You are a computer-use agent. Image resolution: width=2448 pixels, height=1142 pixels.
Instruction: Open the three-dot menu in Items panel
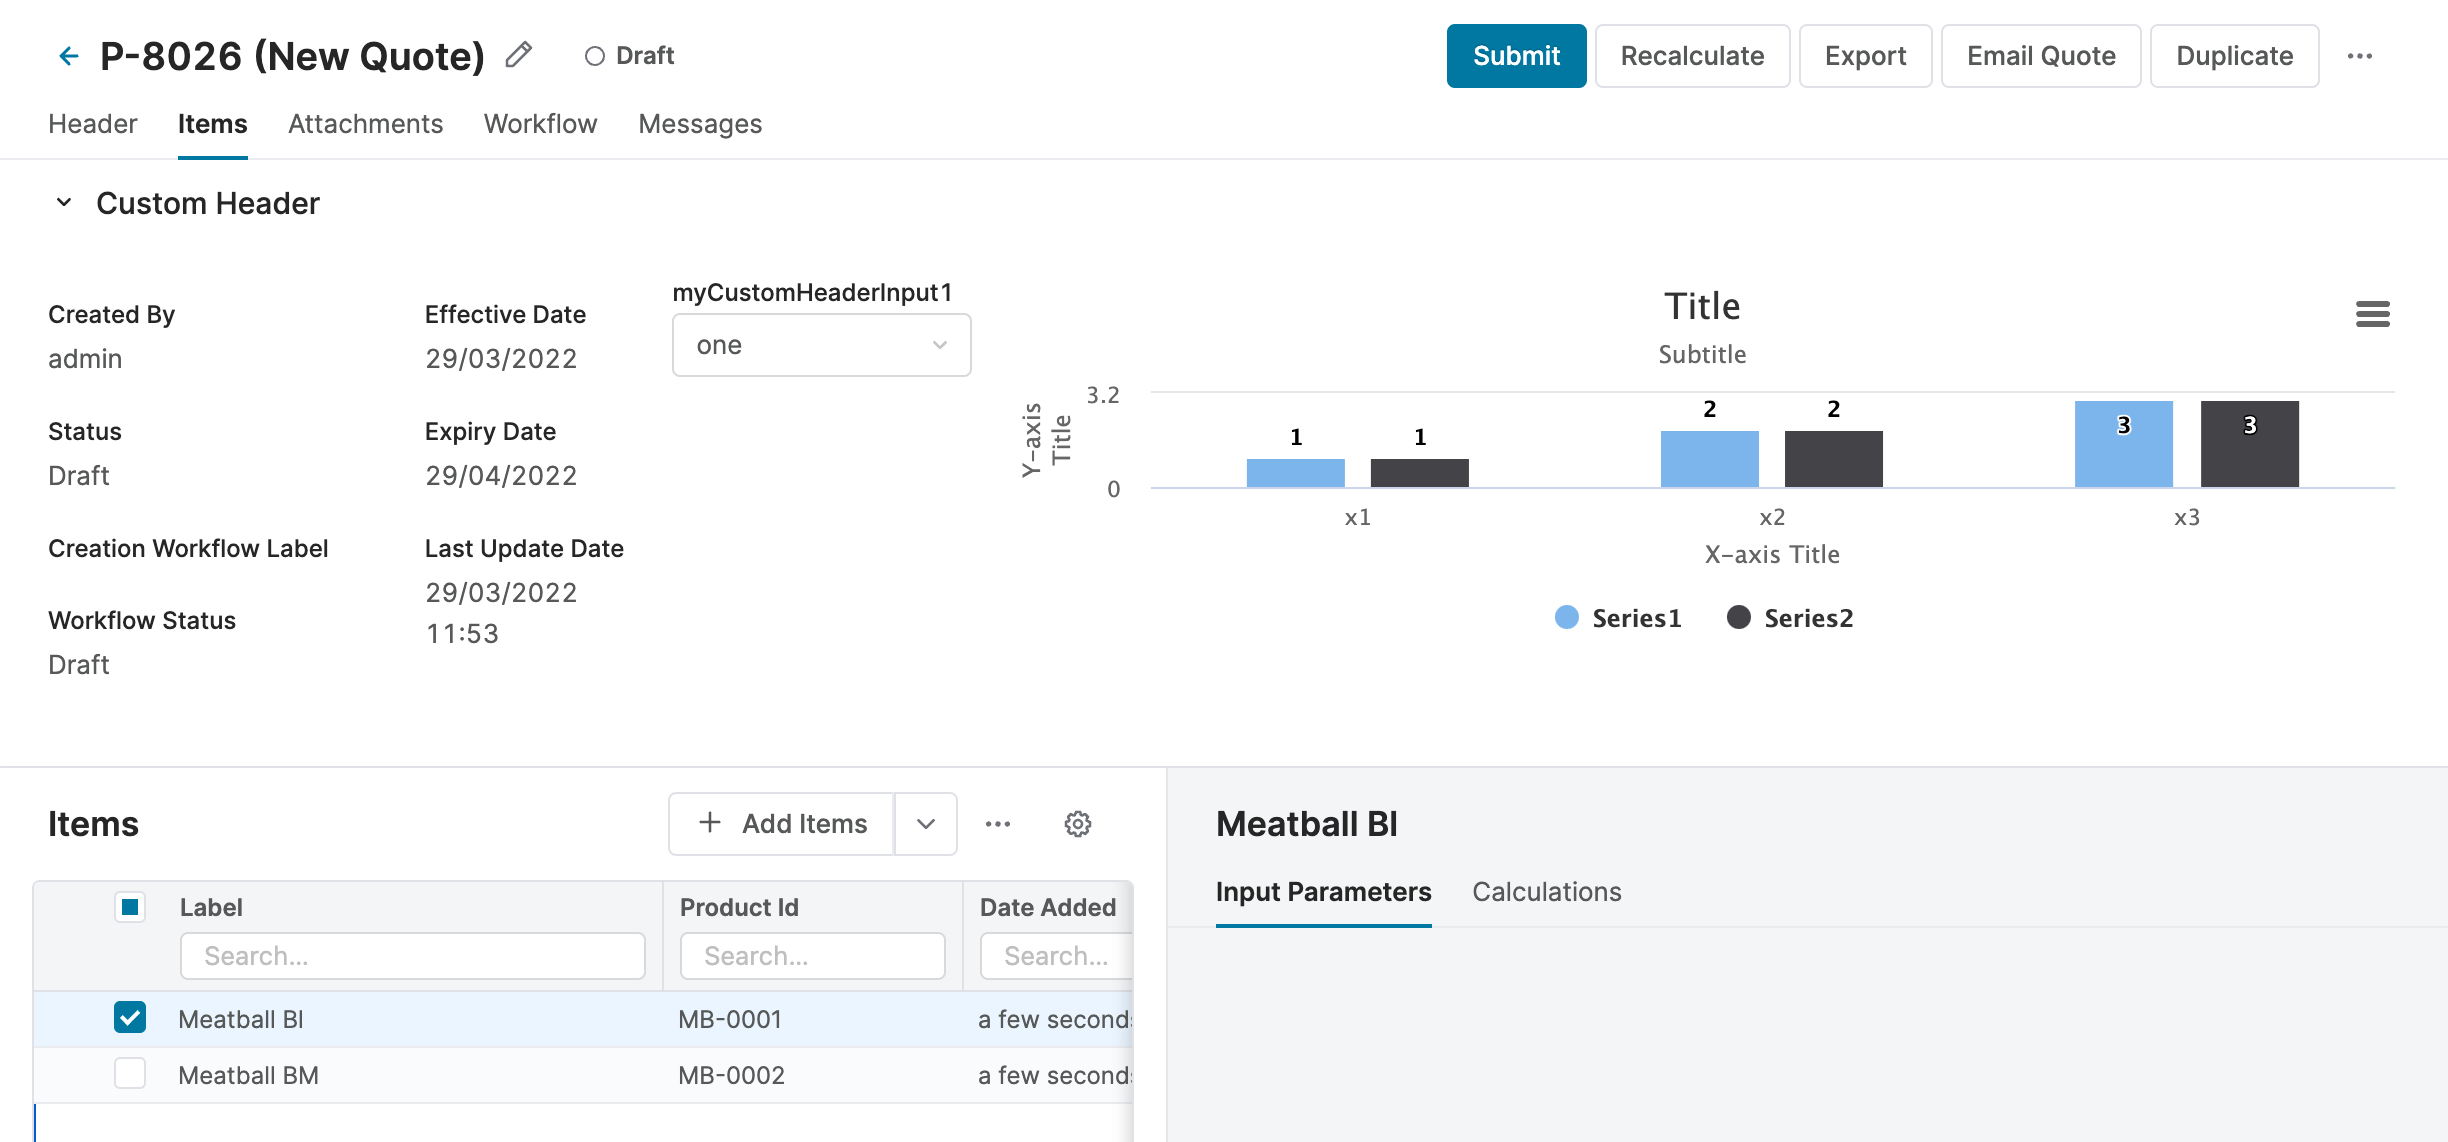[997, 824]
